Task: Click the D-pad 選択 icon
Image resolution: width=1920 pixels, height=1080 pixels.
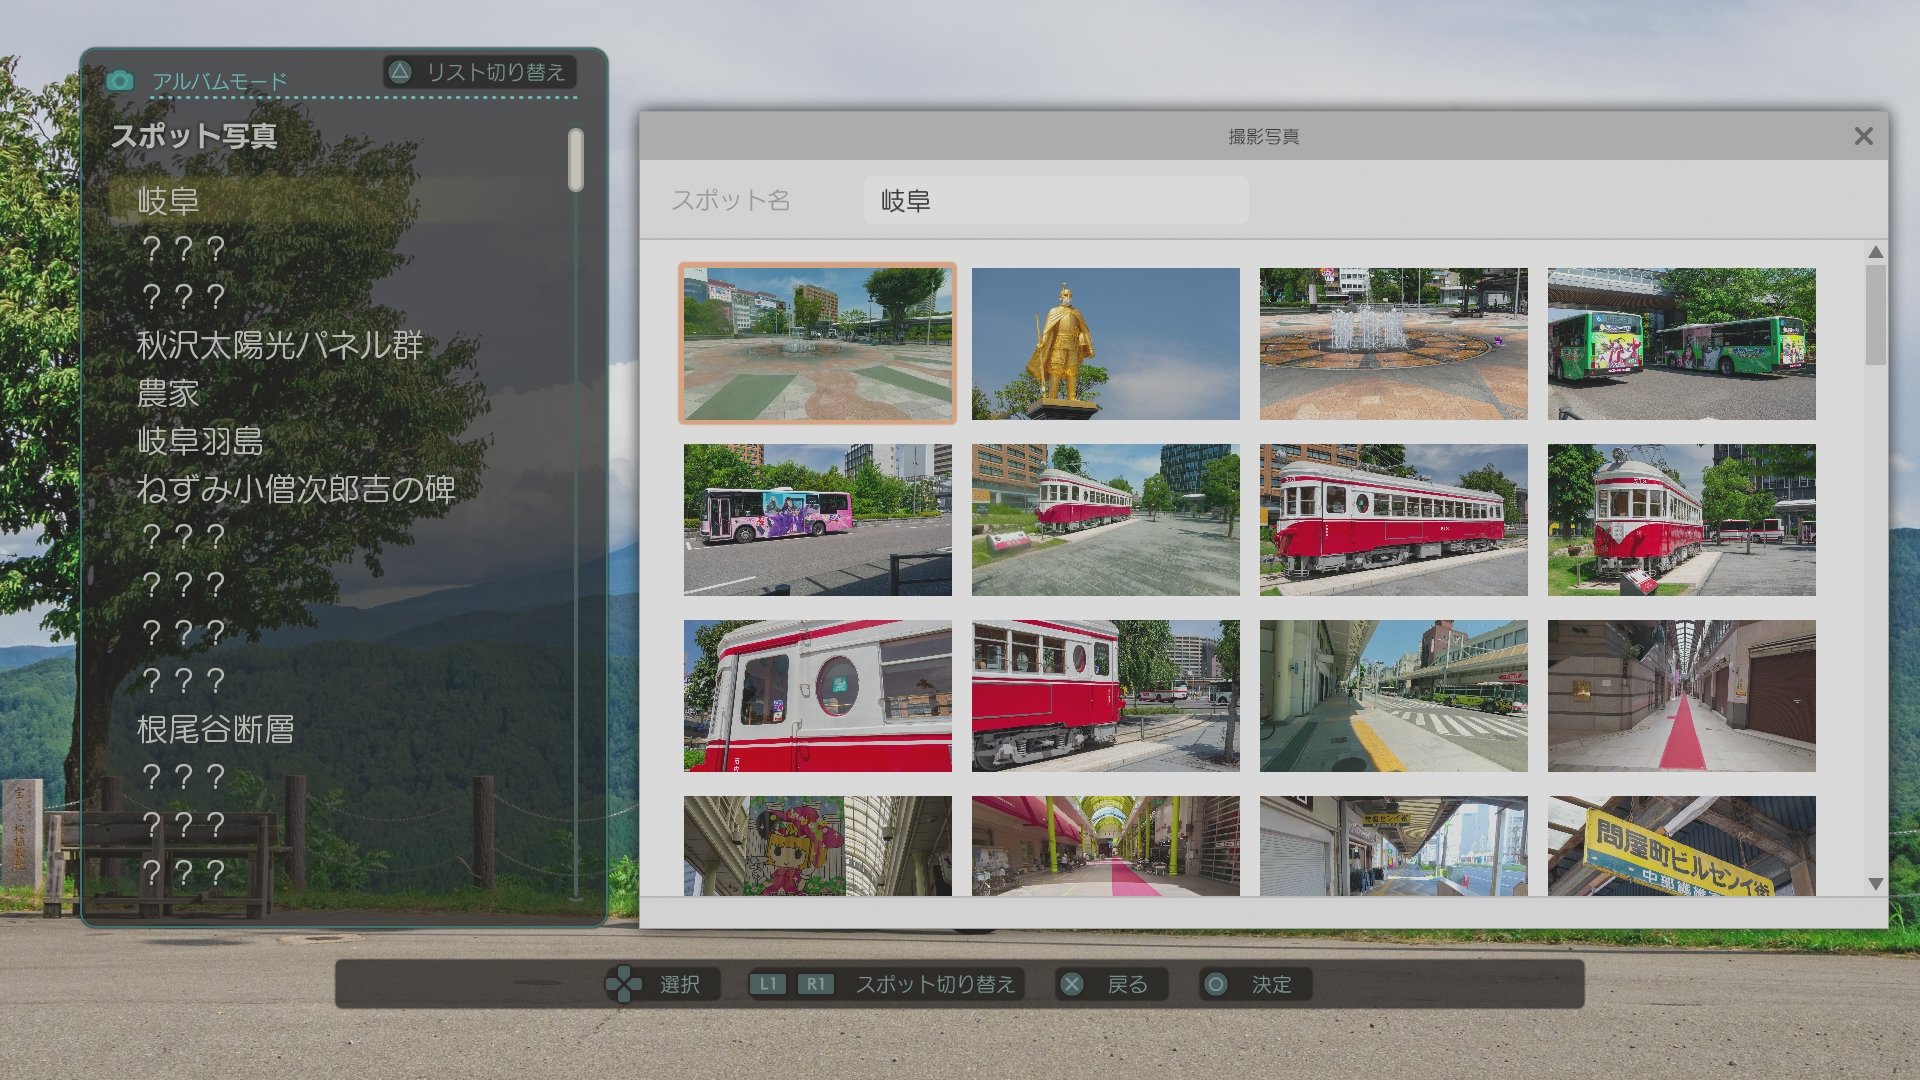Action: [x=624, y=984]
